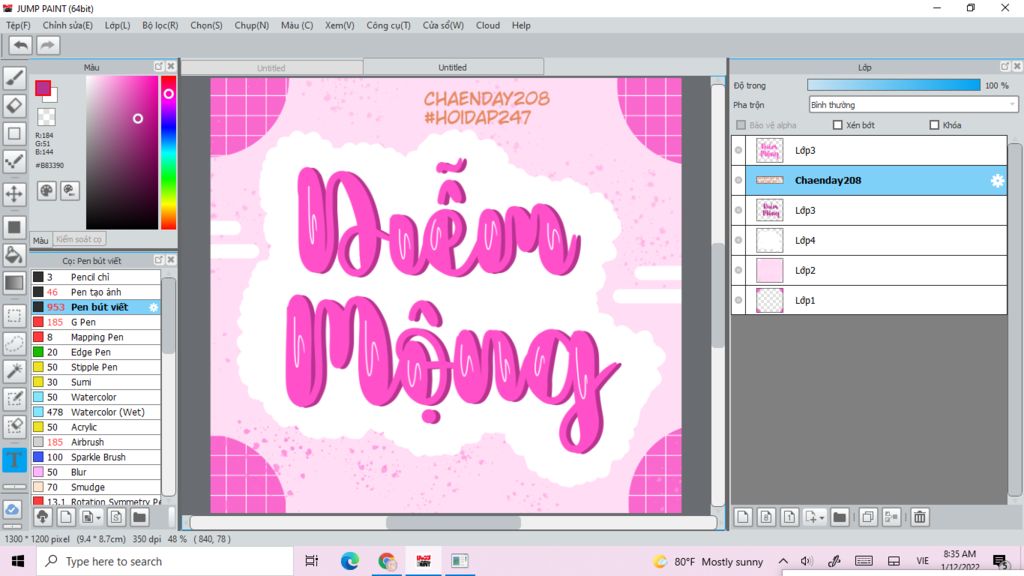Toggle the Xén bớt checkbox
The height and width of the screenshot is (576, 1024).
click(838, 125)
